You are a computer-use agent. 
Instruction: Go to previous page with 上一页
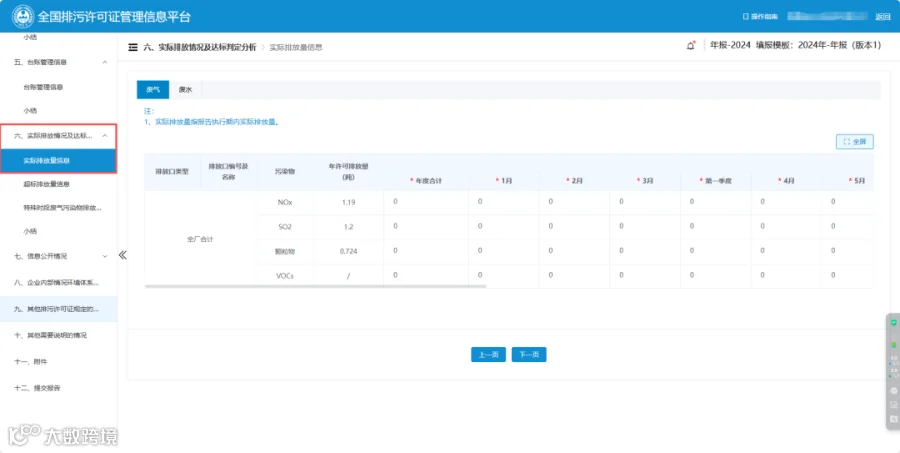(x=488, y=354)
